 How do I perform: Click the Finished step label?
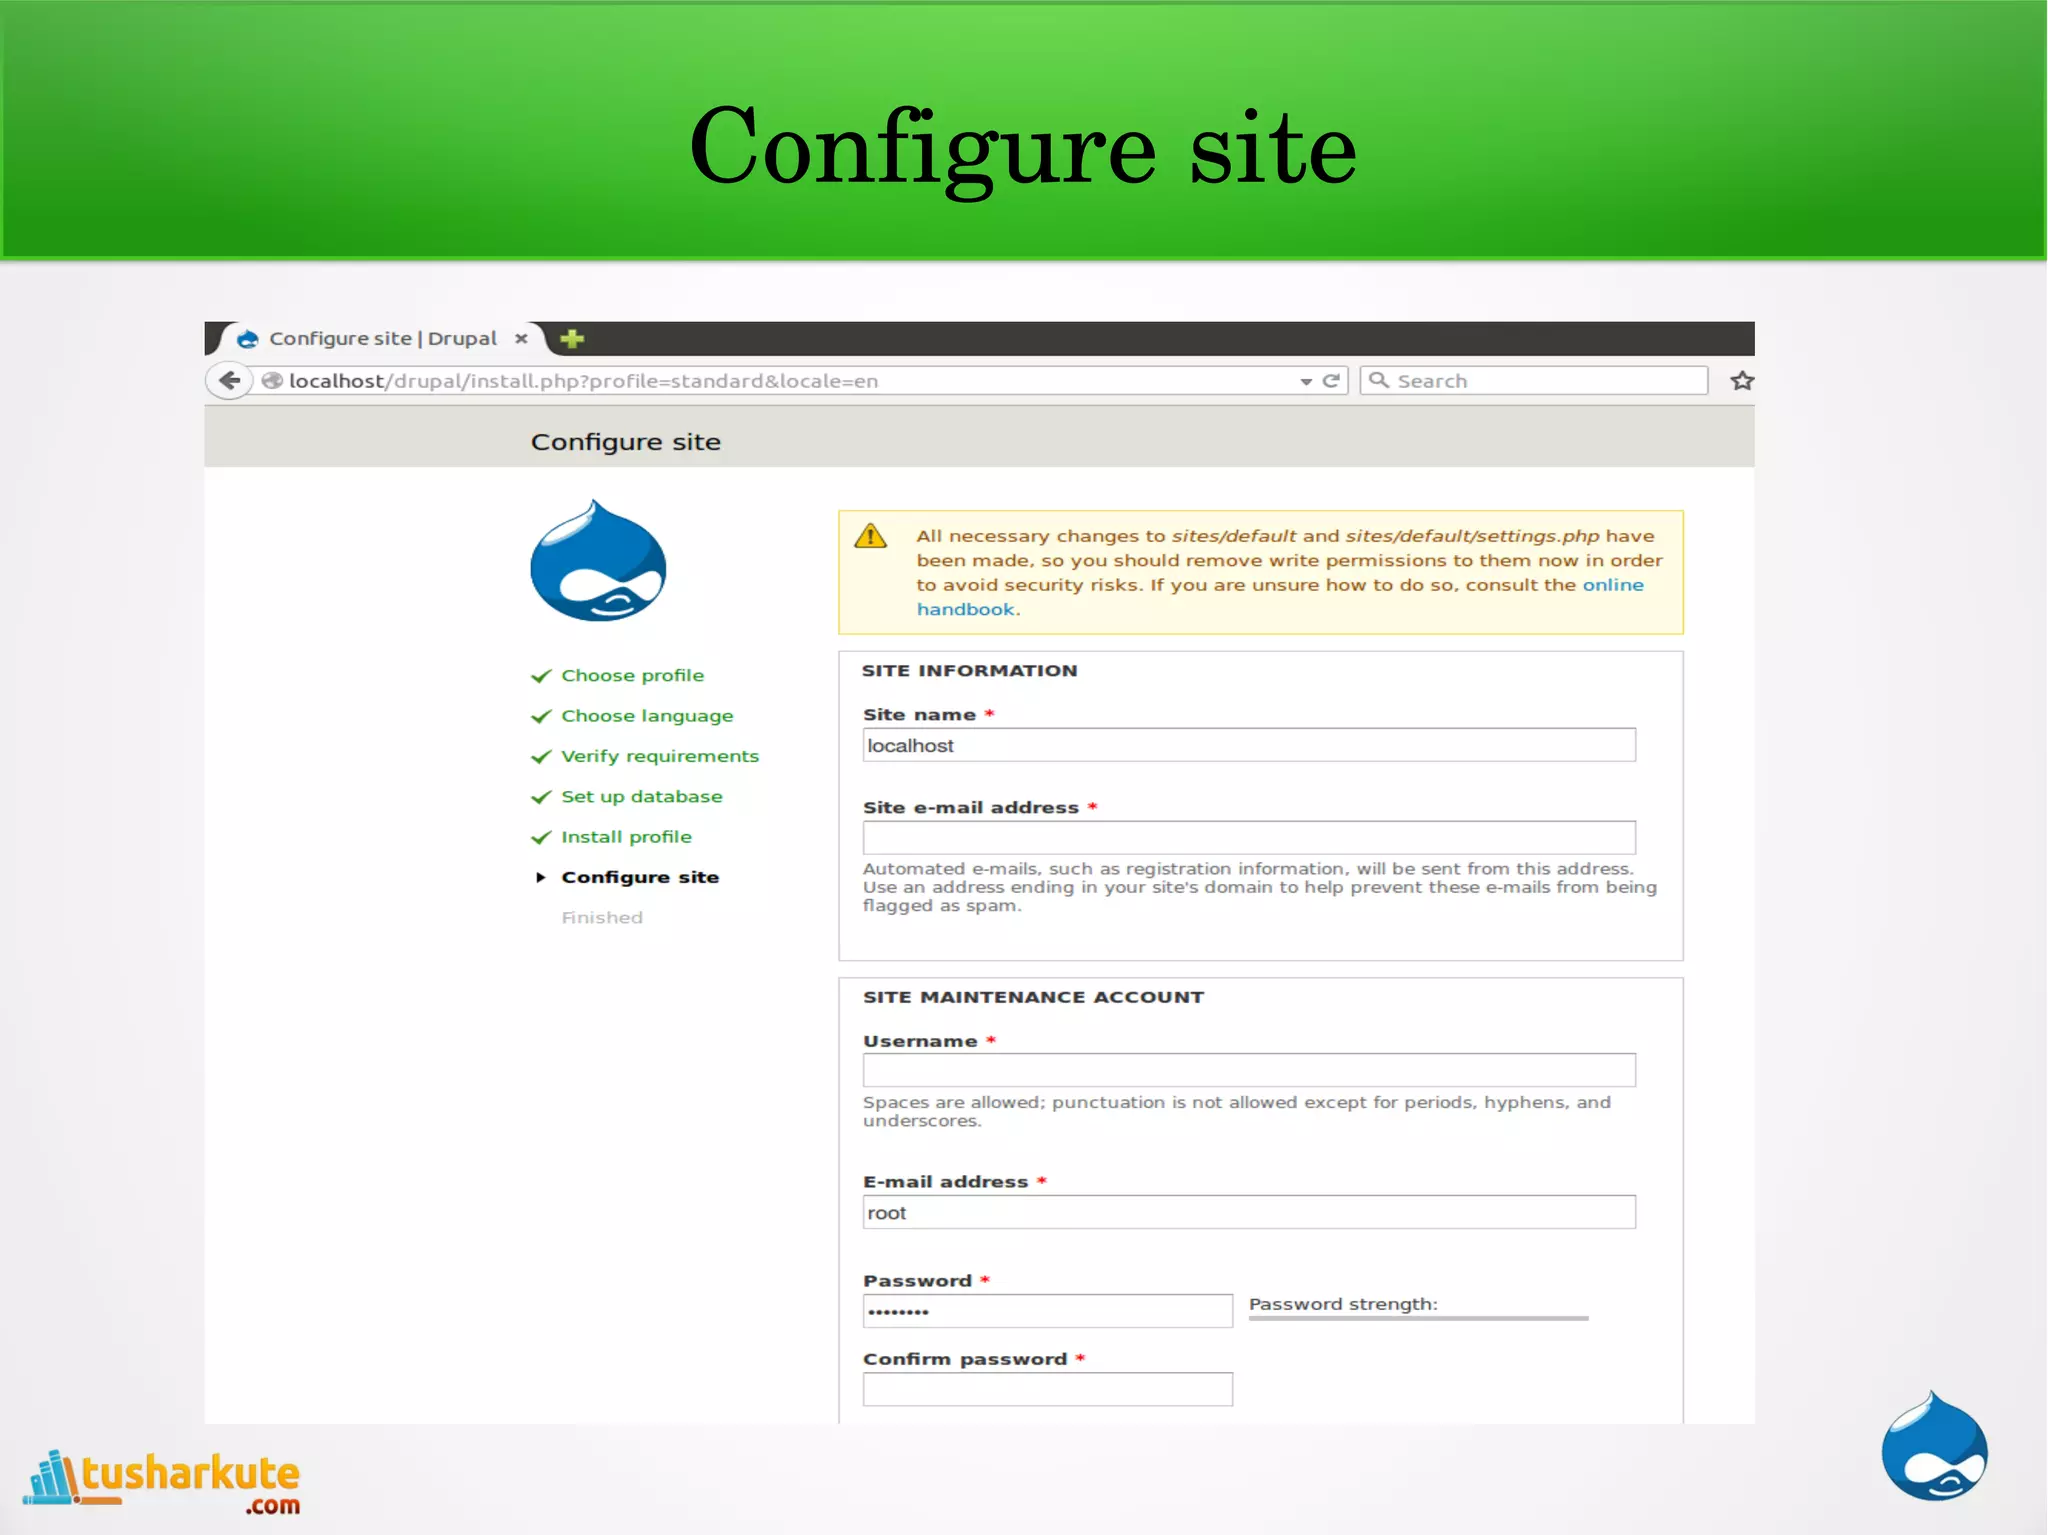(x=602, y=917)
